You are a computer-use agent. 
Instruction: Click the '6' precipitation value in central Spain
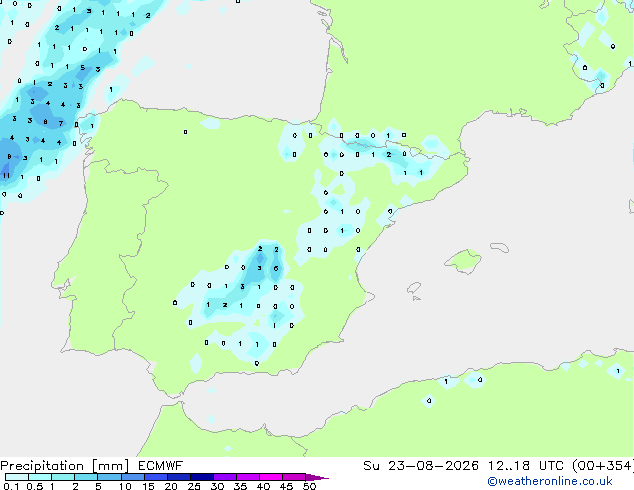276,268
